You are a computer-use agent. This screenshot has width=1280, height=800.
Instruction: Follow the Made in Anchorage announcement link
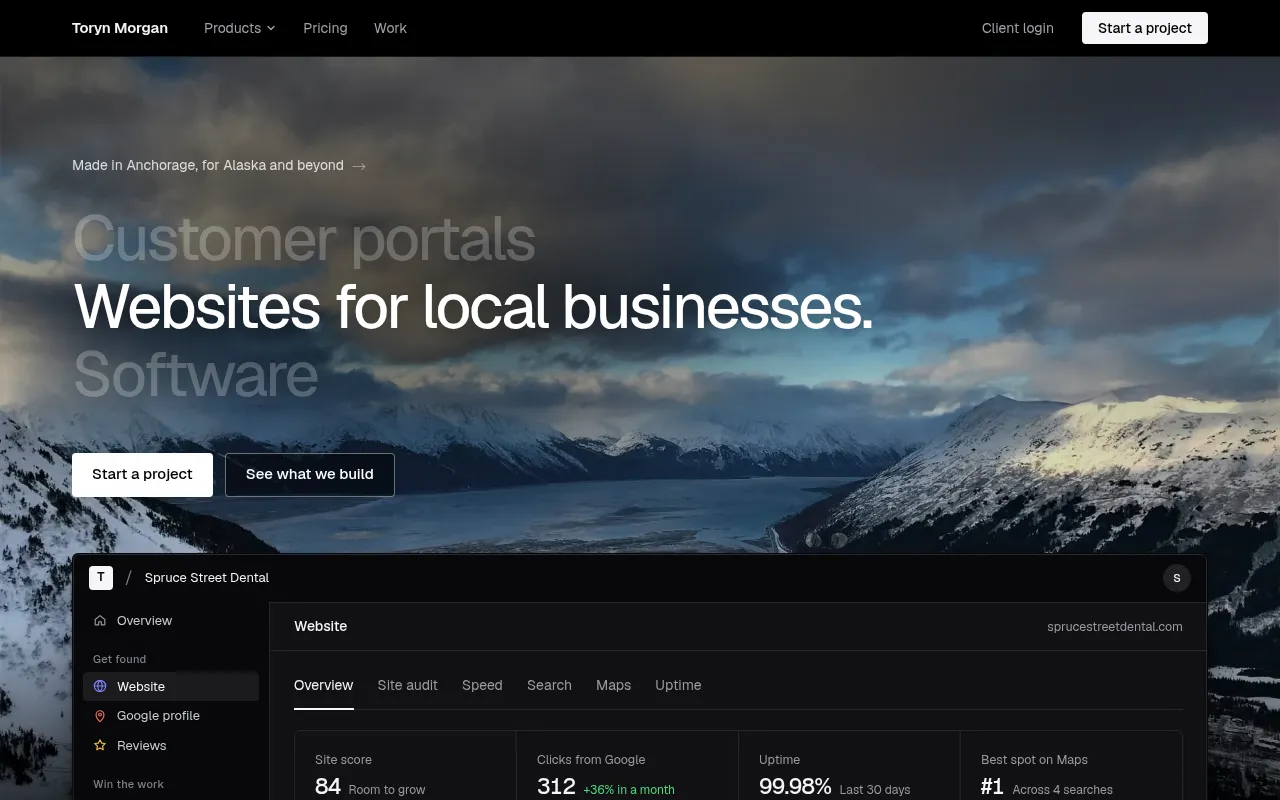(x=219, y=165)
